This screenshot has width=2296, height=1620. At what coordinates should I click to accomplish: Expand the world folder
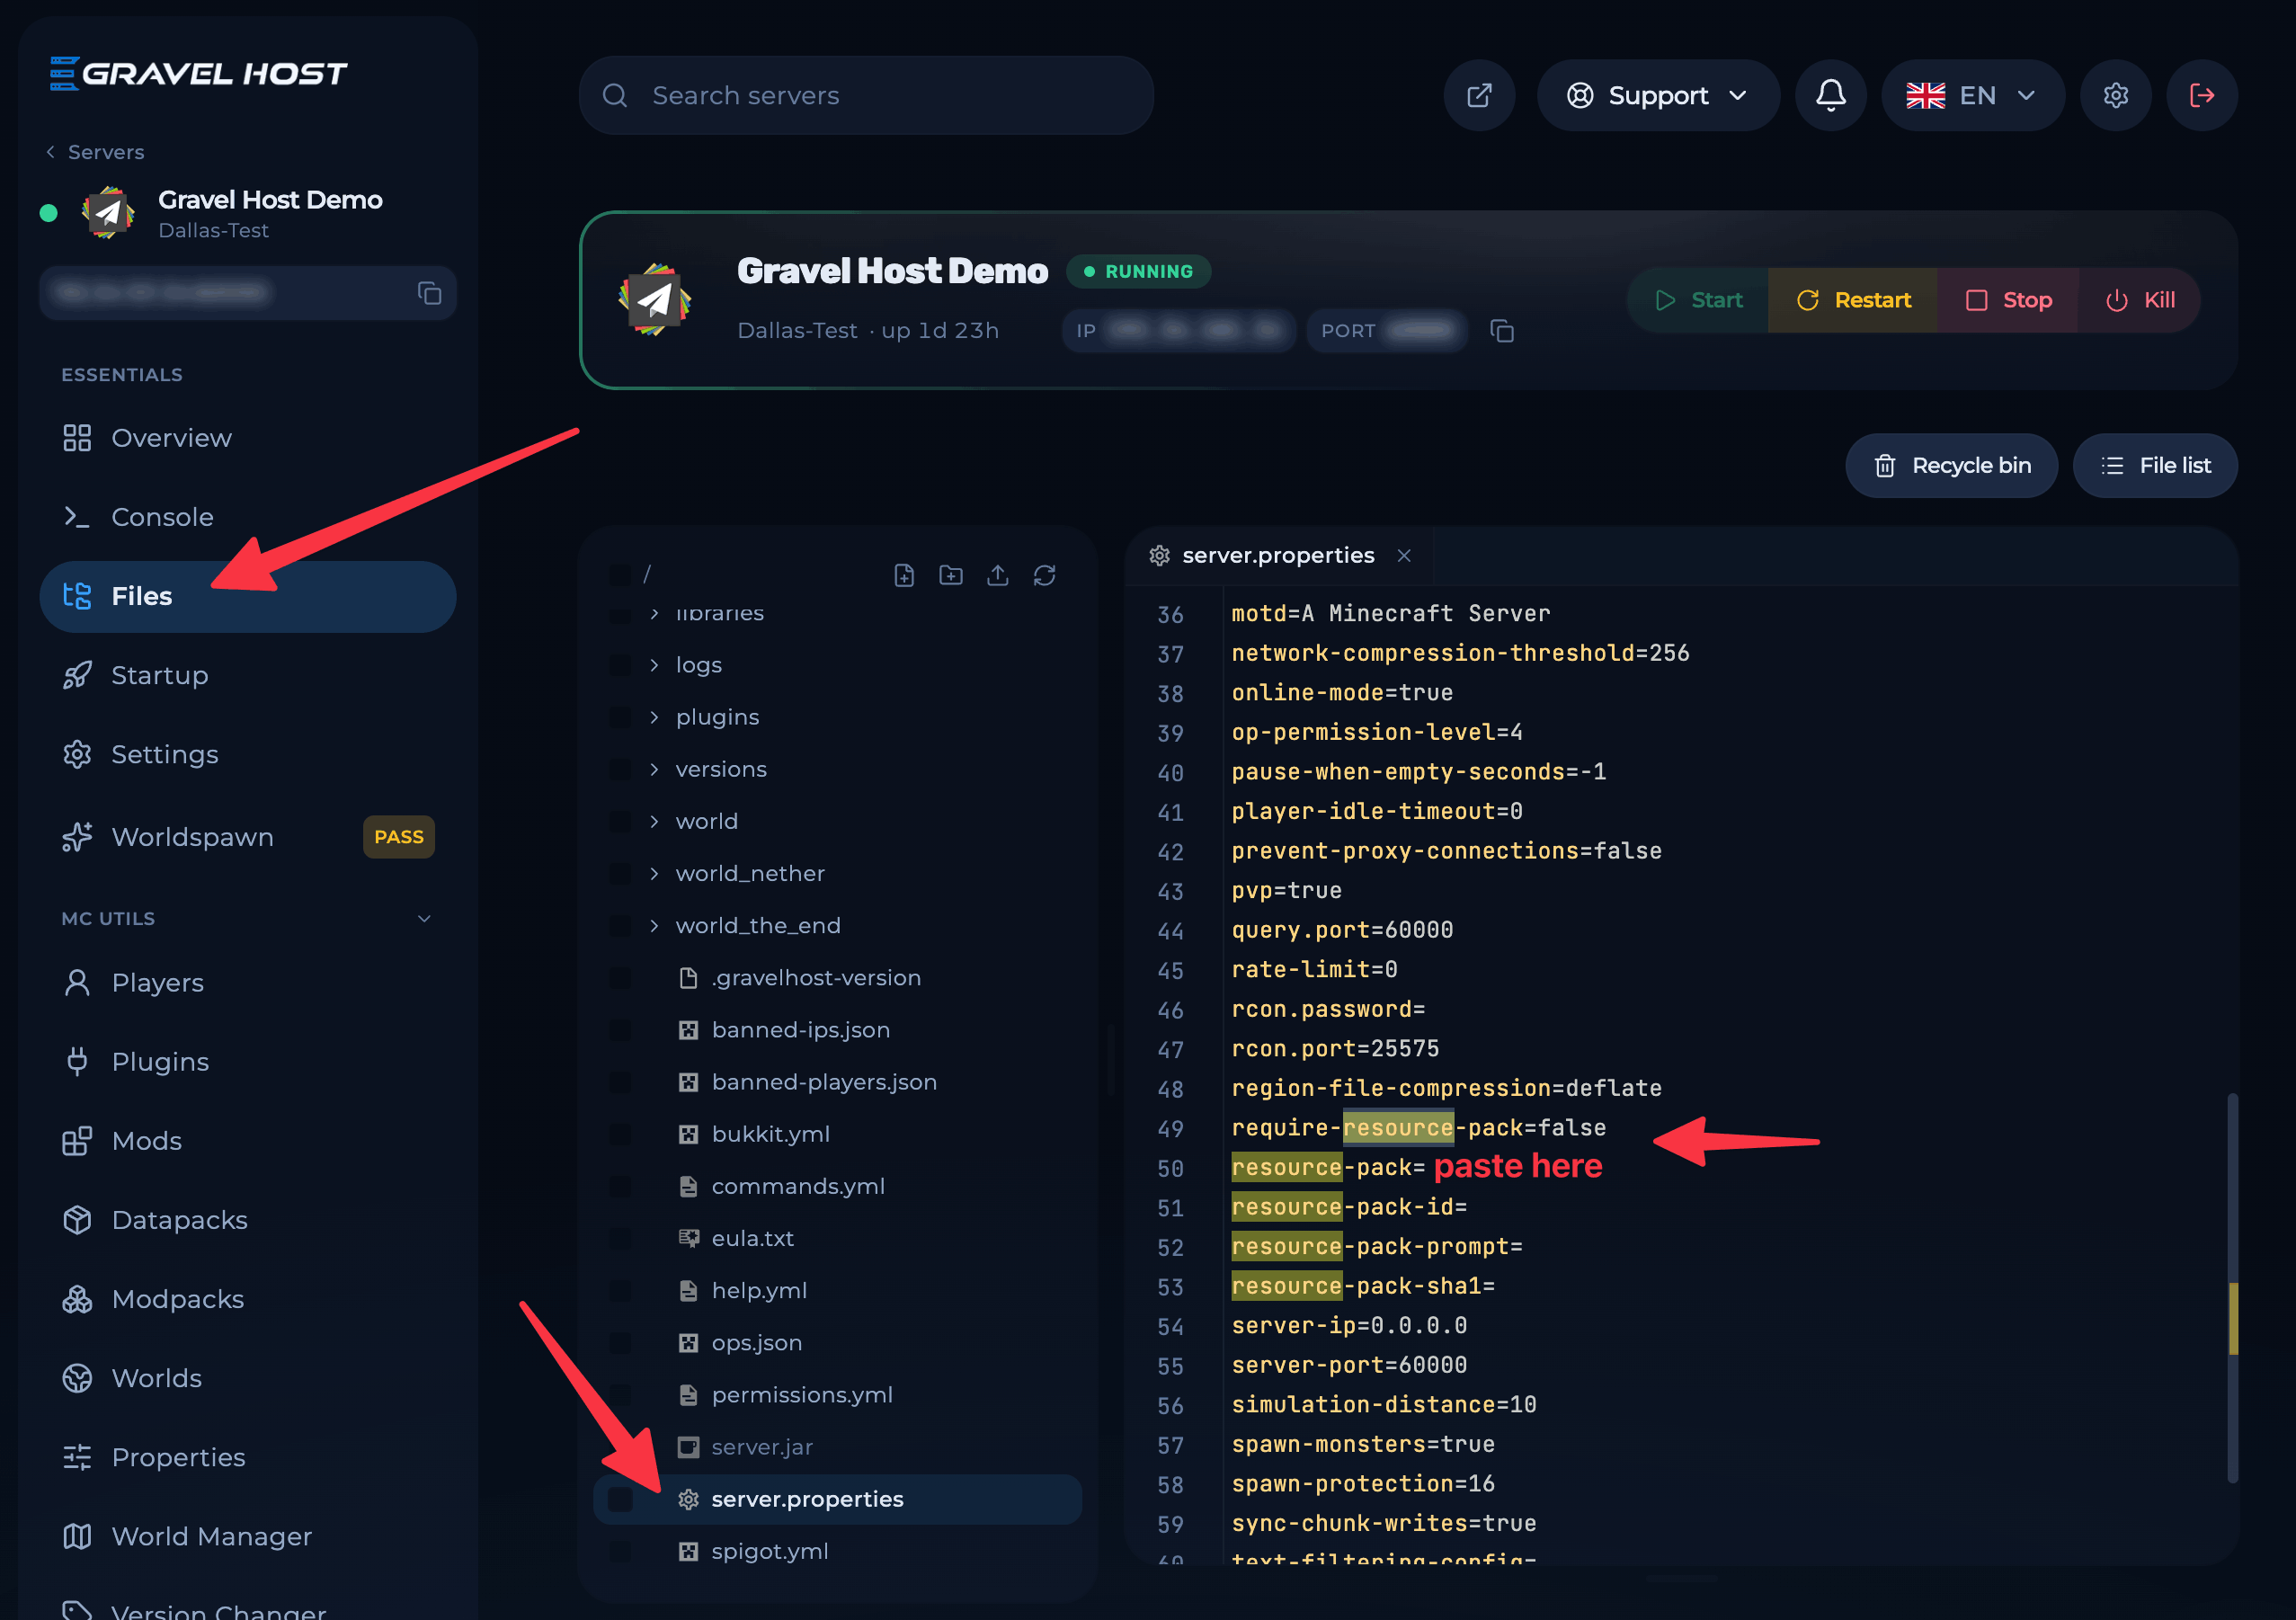(x=654, y=821)
